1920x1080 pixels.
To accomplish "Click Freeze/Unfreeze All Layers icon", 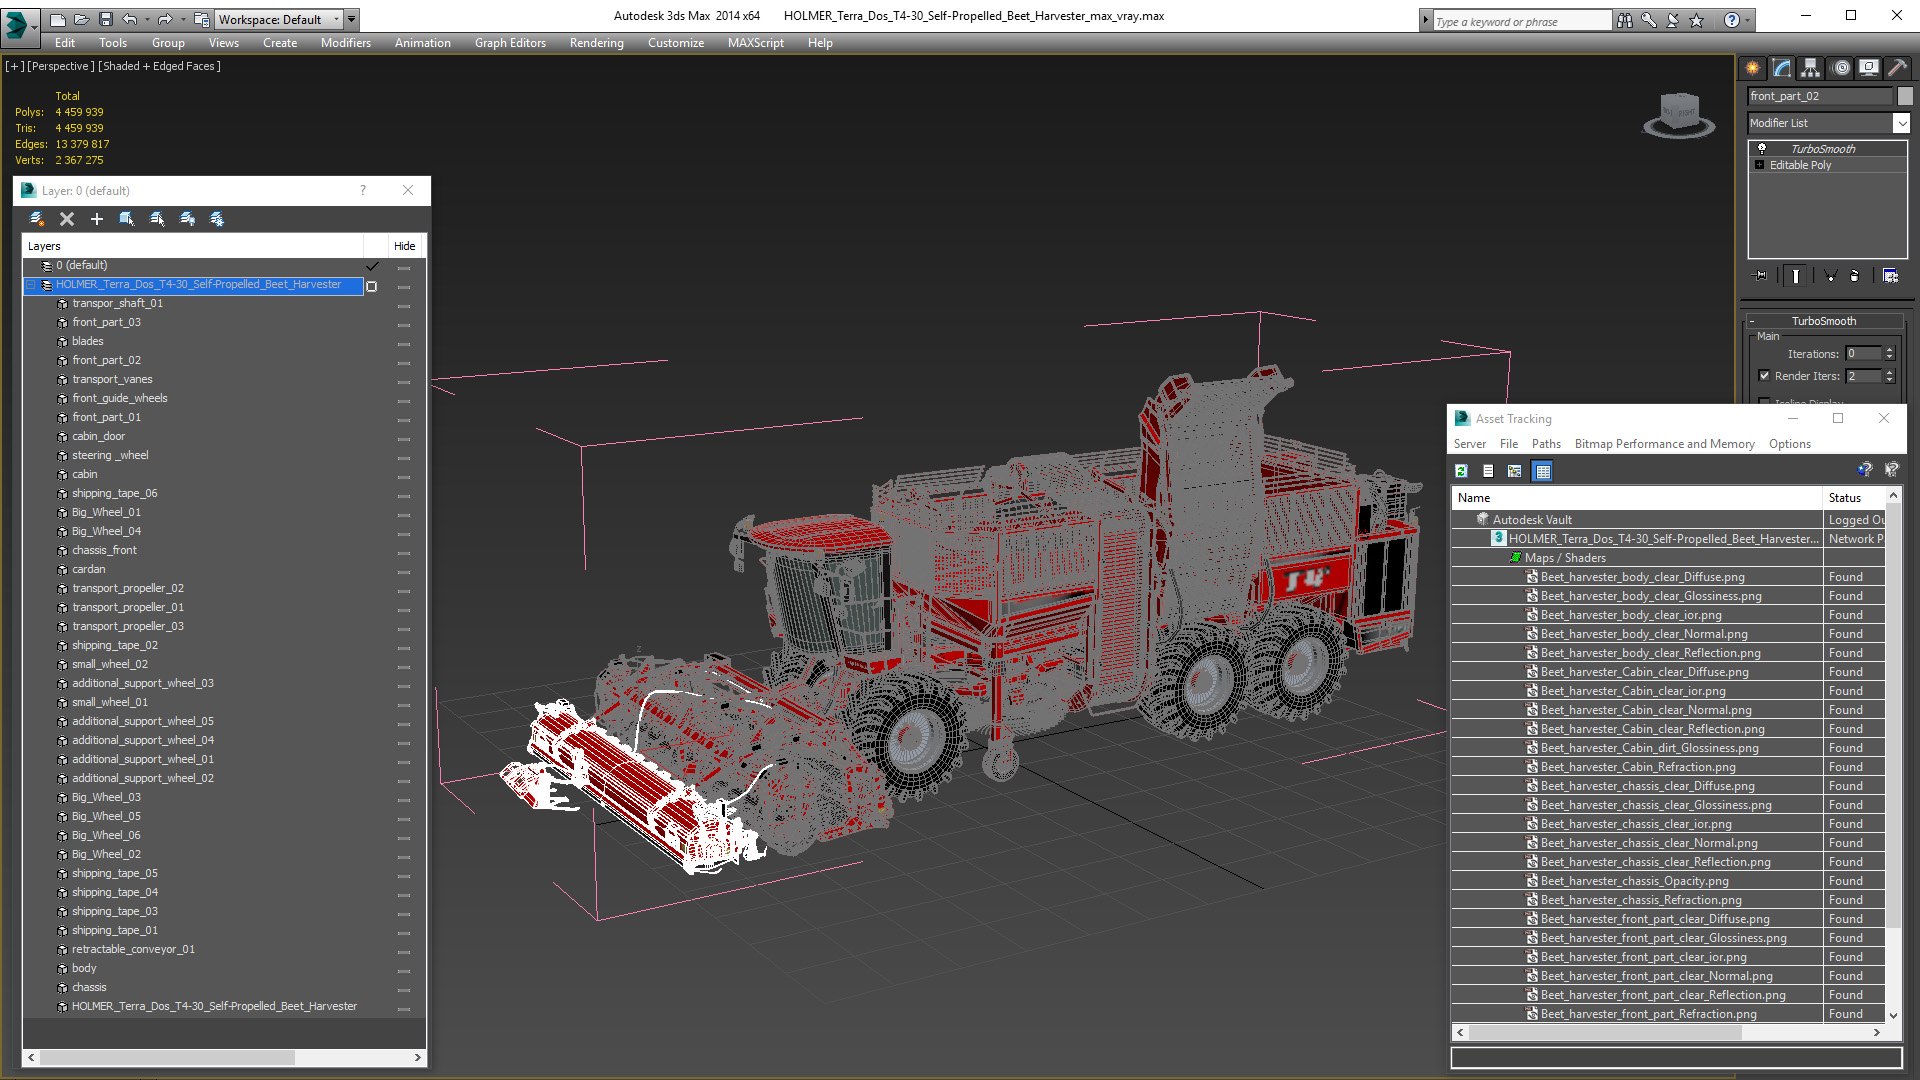I will [x=217, y=219].
